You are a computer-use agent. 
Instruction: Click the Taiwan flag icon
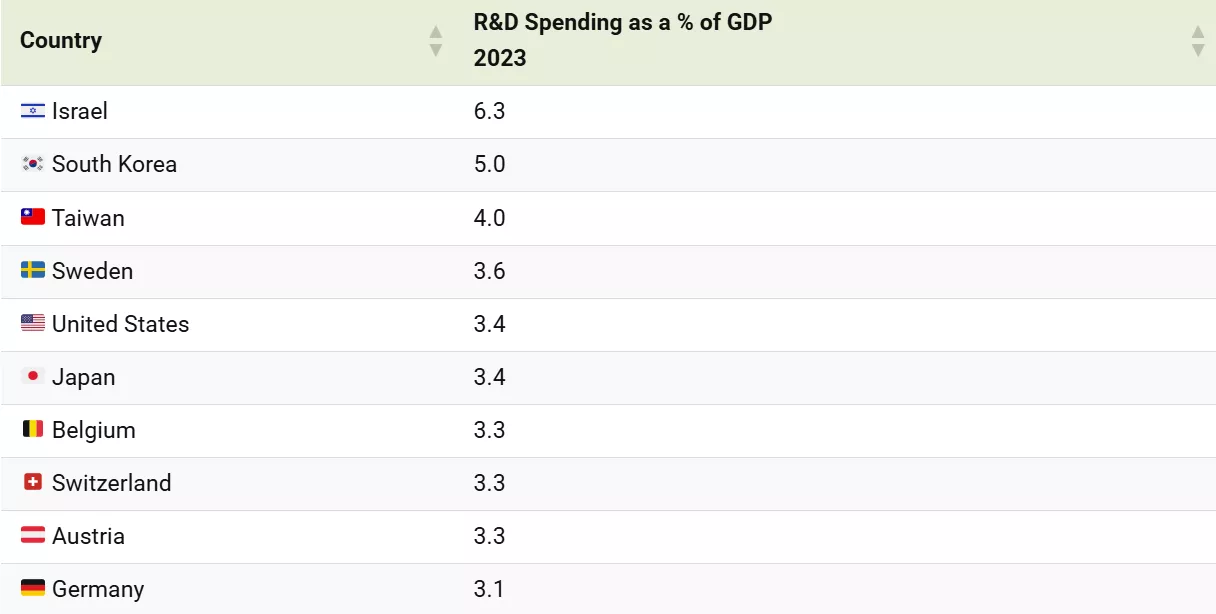[31, 217]
